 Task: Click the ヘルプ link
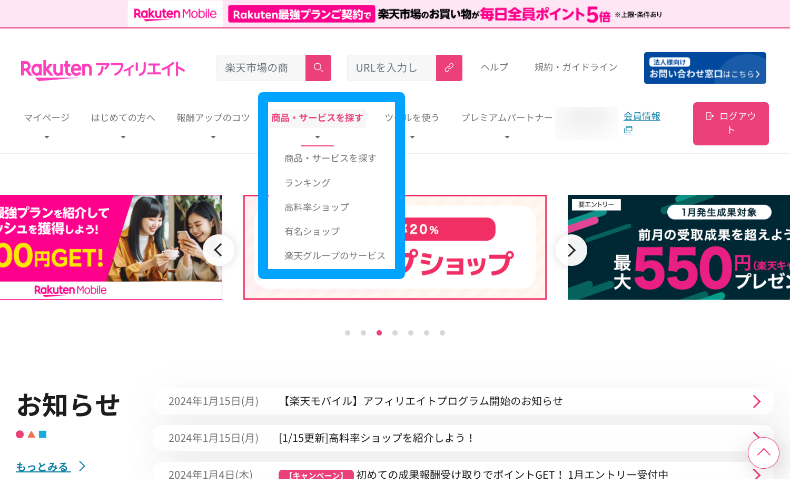(494, 67)
